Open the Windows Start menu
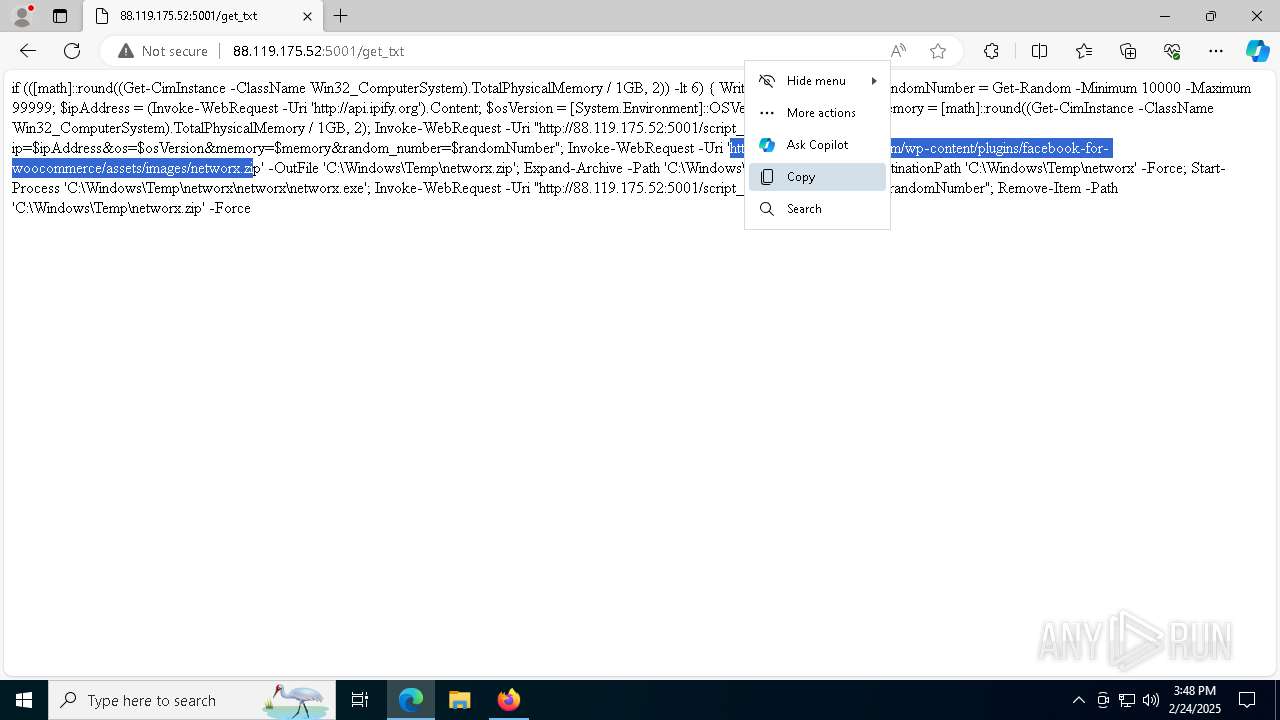 point(24,700)
